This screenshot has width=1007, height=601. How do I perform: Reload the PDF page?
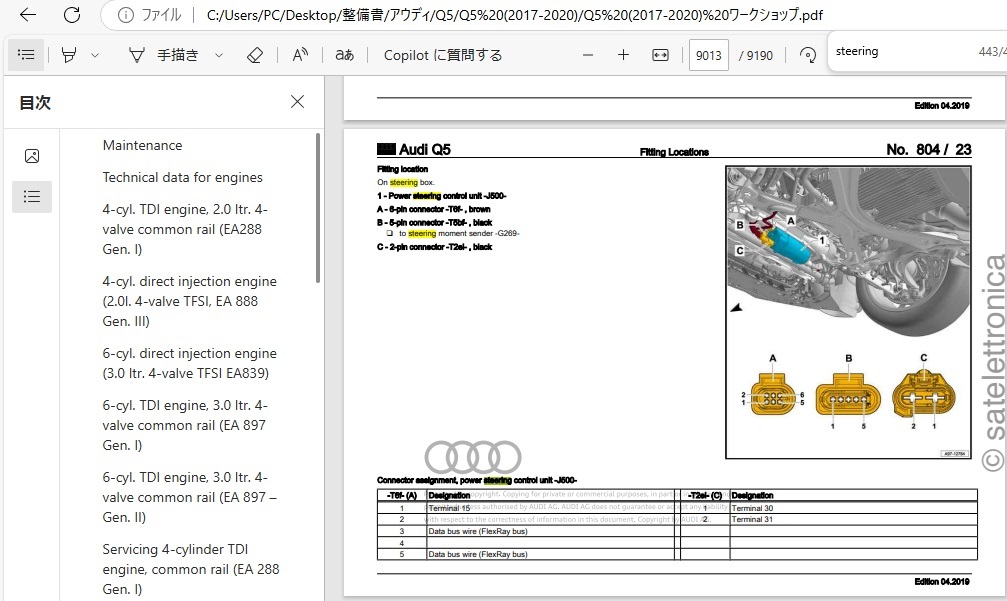72,15
